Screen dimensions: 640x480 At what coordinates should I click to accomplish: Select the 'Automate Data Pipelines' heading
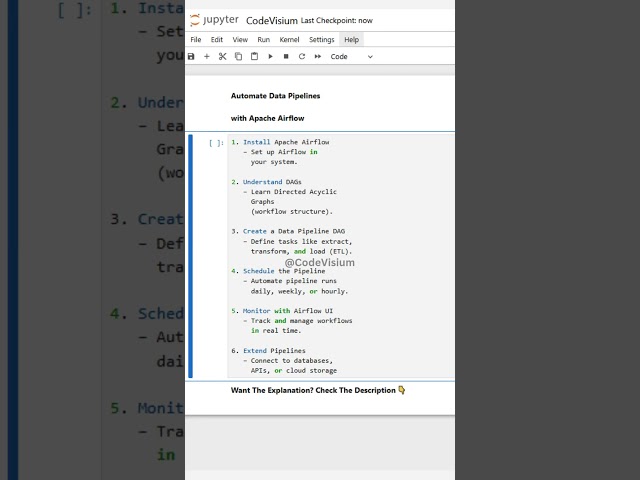[276, 96]
